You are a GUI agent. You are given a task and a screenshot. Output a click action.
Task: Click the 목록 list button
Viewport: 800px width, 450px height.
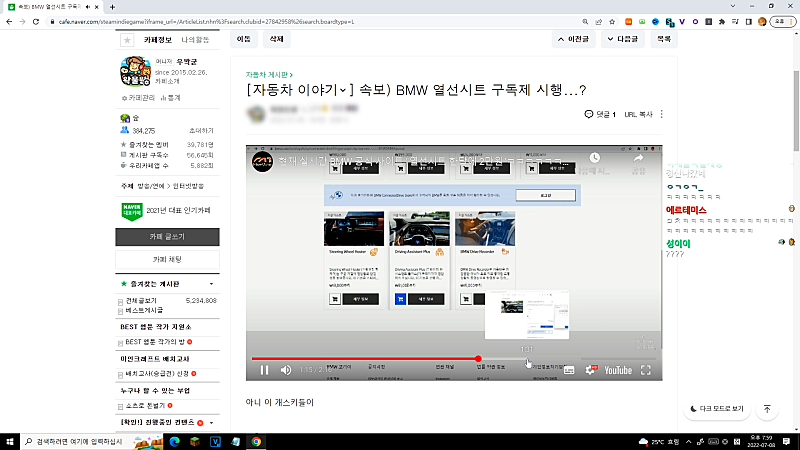click(663, 39)
